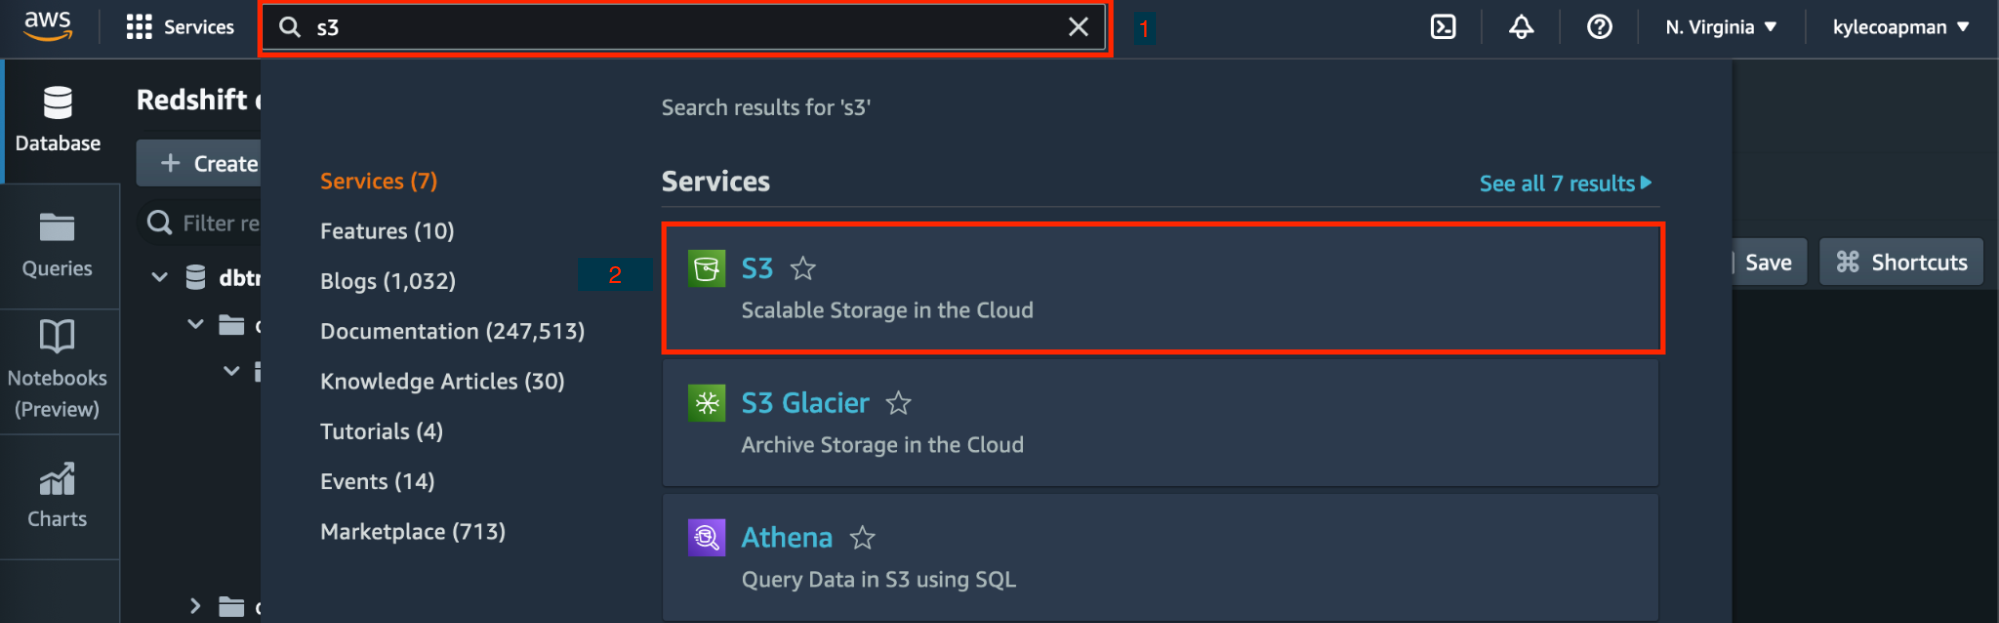Clear the s3 search with X icon
1999x623 pixels.
point(1078,27)
